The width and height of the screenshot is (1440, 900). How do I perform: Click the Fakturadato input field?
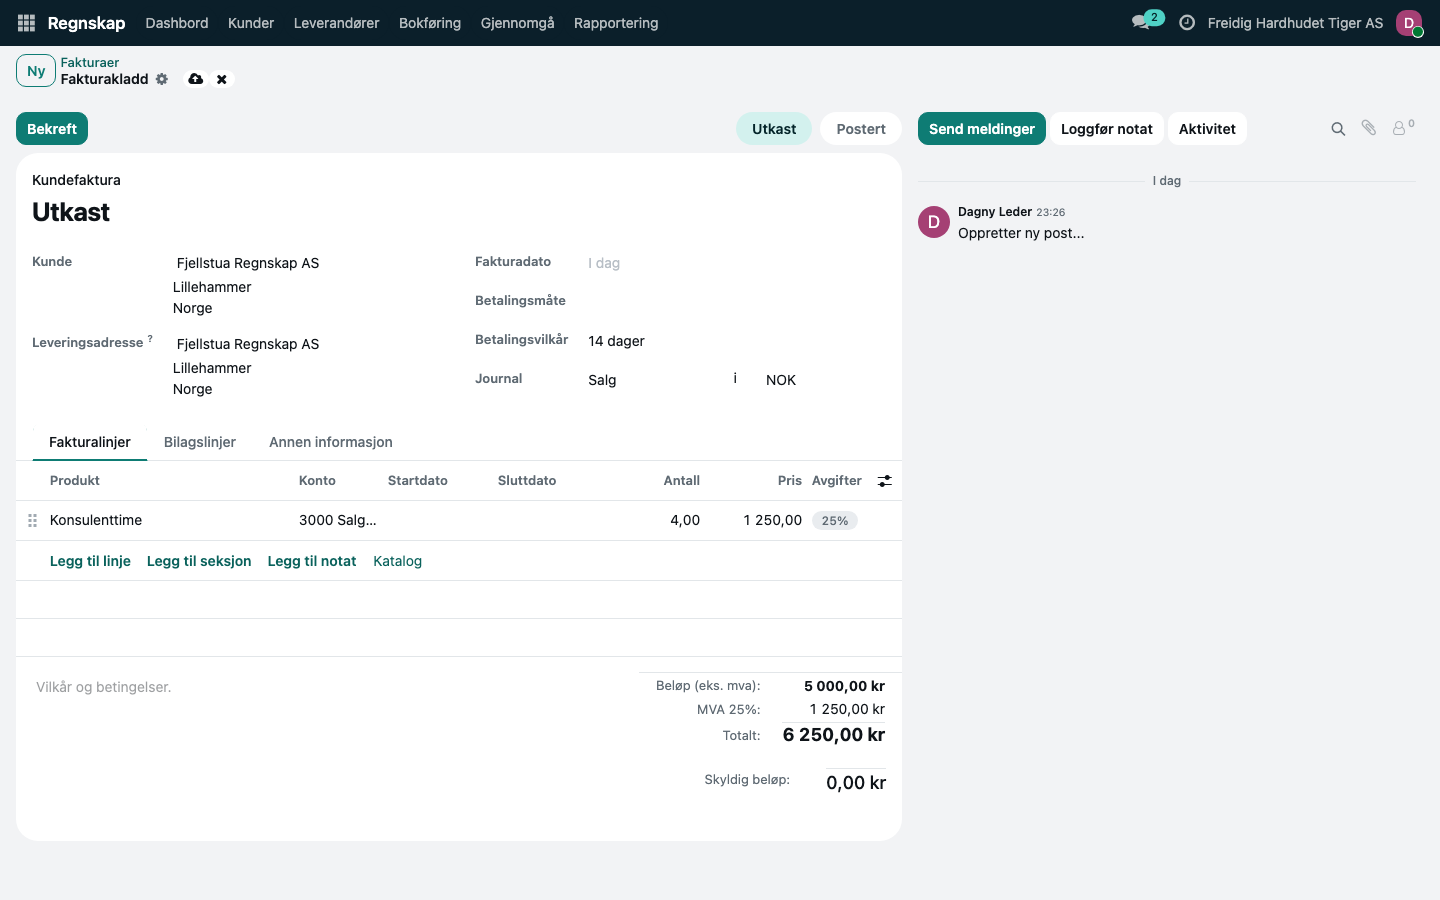[736, 263]
